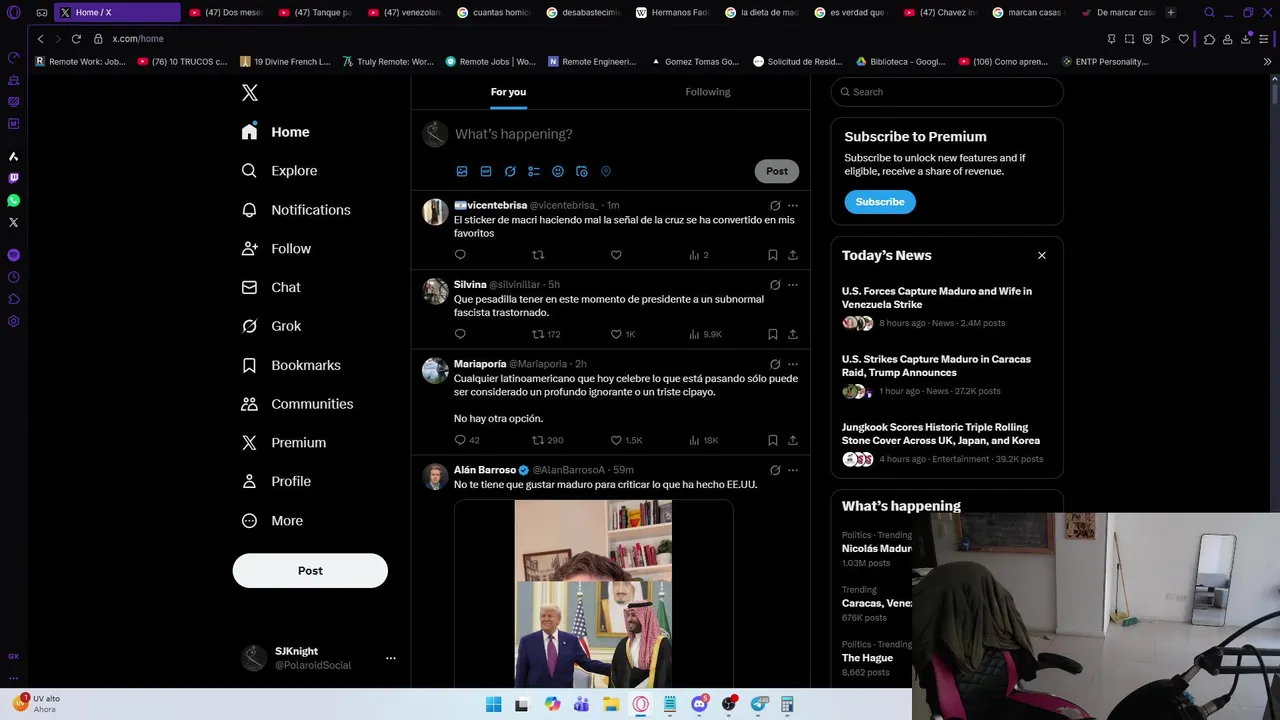Image resolution: width=1280 pixels, height=720 pixels.
Task: Add a GIF to the new post
Action: 486,171
